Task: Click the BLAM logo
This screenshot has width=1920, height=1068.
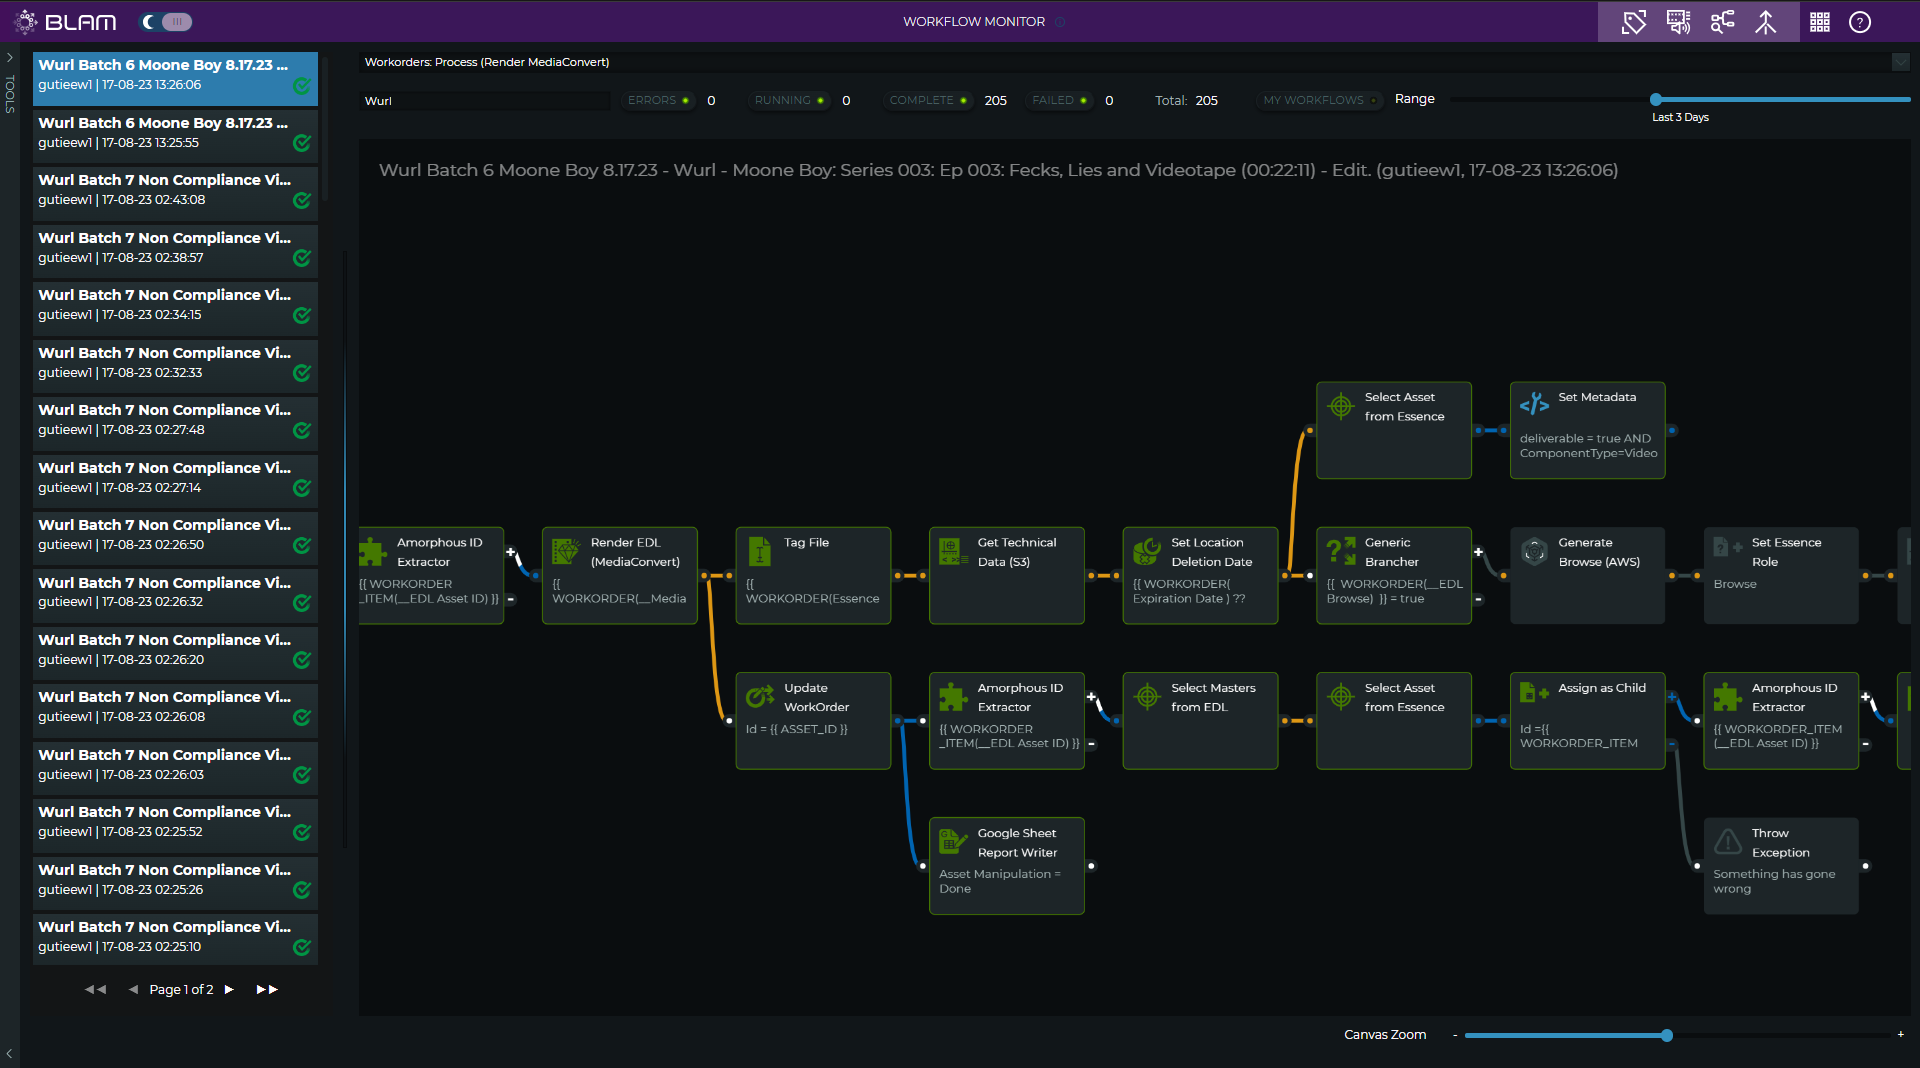Action: coord(66,22)
